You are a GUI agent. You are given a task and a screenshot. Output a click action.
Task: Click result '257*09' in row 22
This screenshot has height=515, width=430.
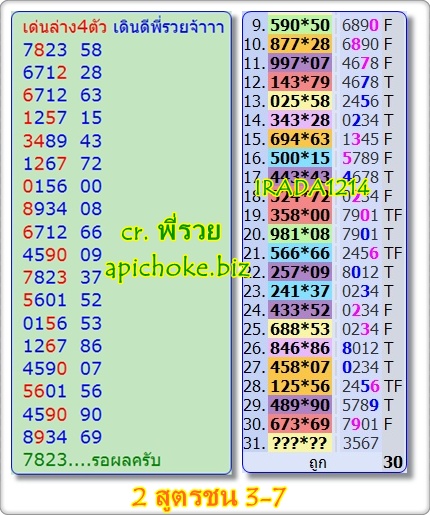(300, 272)
